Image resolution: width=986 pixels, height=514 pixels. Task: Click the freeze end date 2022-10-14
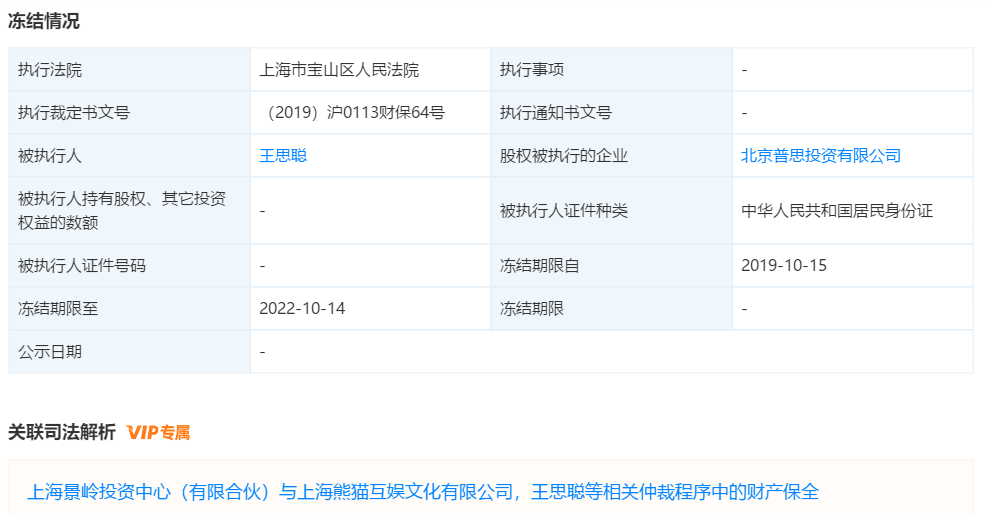[x=302, y=309]
